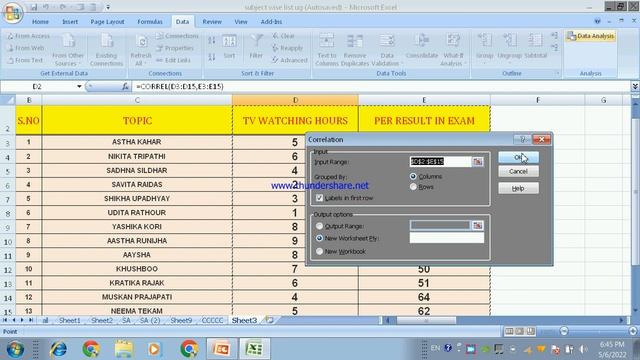Open the Windows Start menu
This screenshot has width=640, height=360.
15,349
